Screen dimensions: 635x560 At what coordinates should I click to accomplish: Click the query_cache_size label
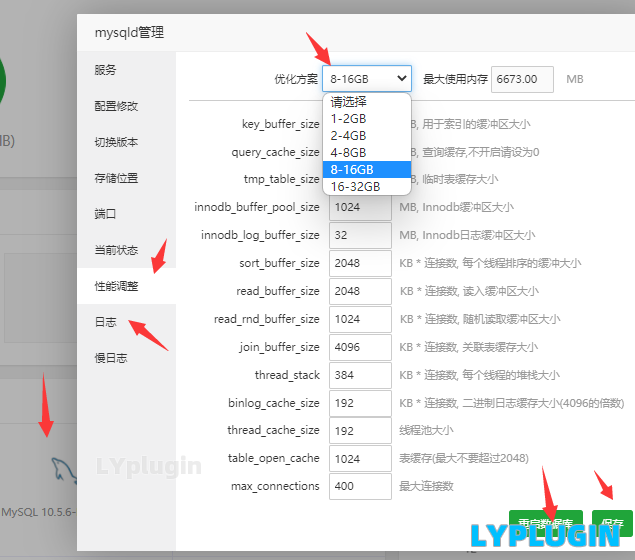pos(275,152)
